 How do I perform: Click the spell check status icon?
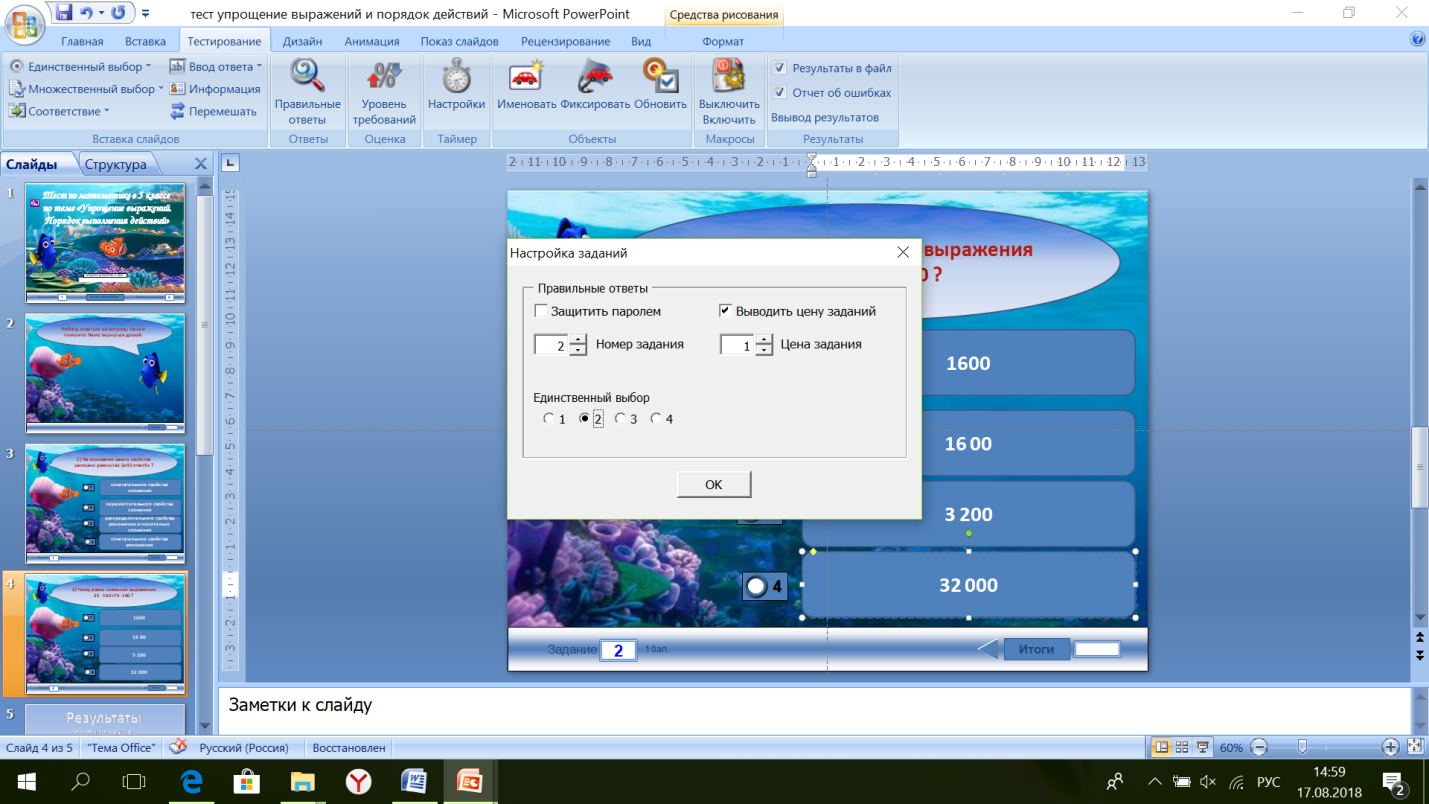pos(178,747)
